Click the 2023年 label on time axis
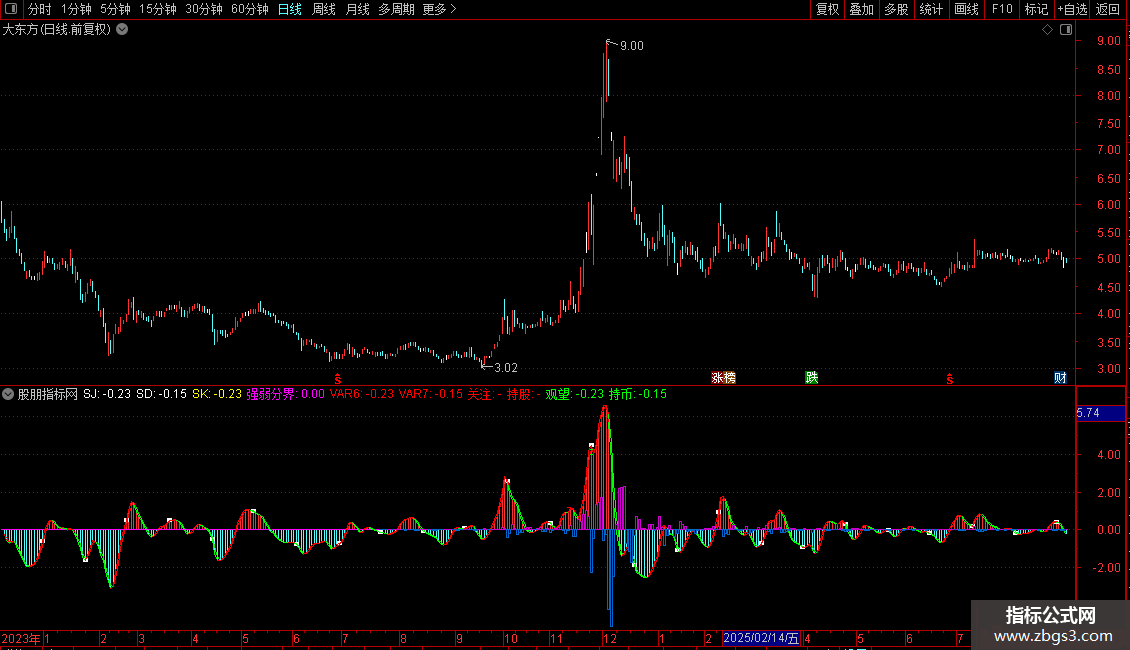This screenshot has width=1130, height=650. (21, 638)
